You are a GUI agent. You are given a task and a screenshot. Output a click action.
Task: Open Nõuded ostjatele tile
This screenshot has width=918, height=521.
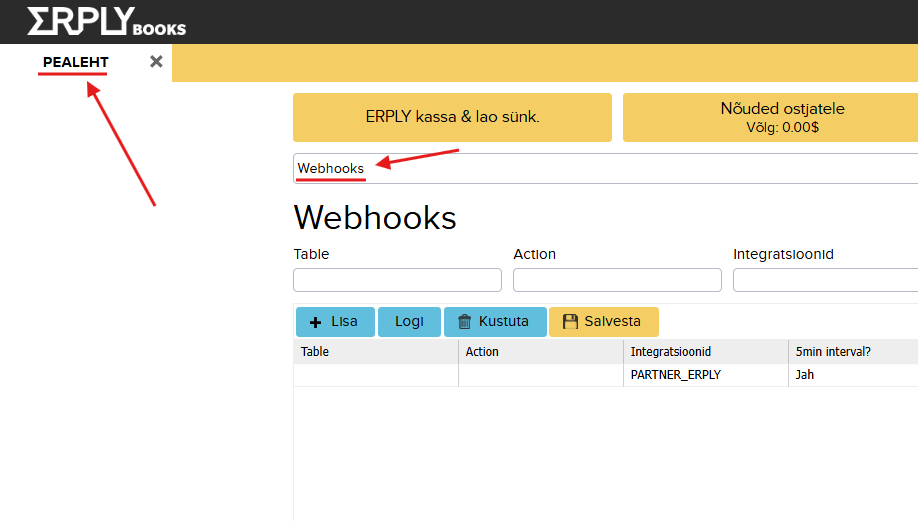770,117
